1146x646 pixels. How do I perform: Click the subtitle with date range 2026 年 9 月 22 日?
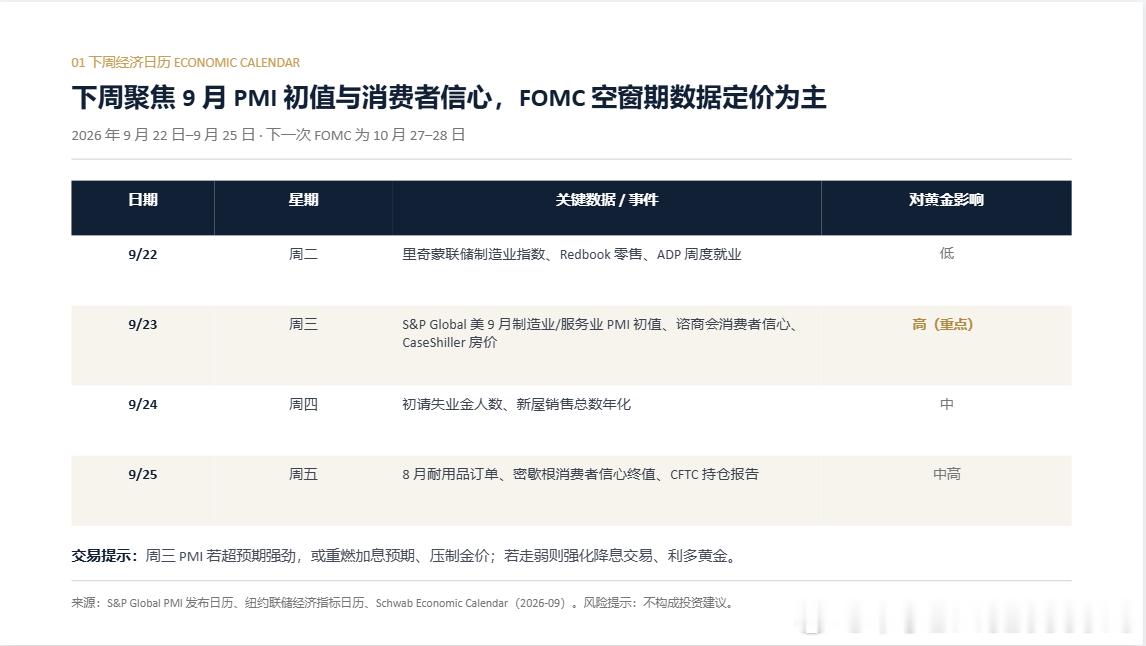coord(268,135)
